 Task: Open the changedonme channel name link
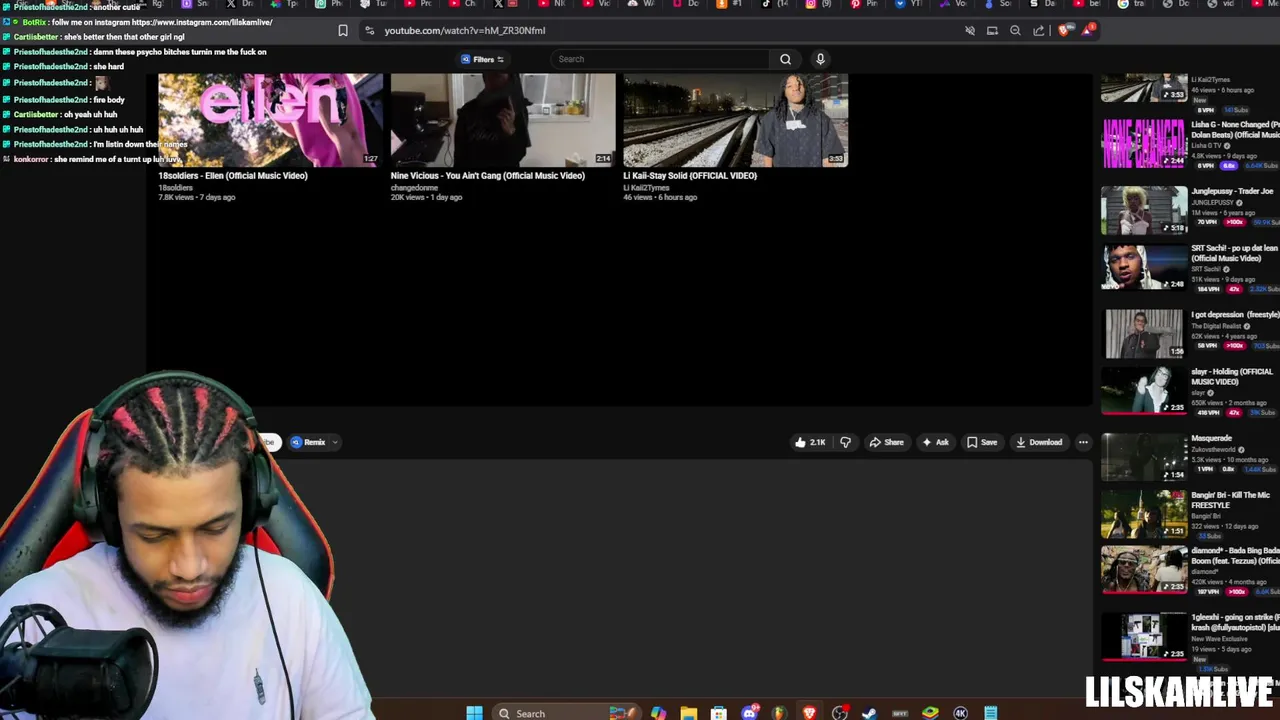click(414, 187)
